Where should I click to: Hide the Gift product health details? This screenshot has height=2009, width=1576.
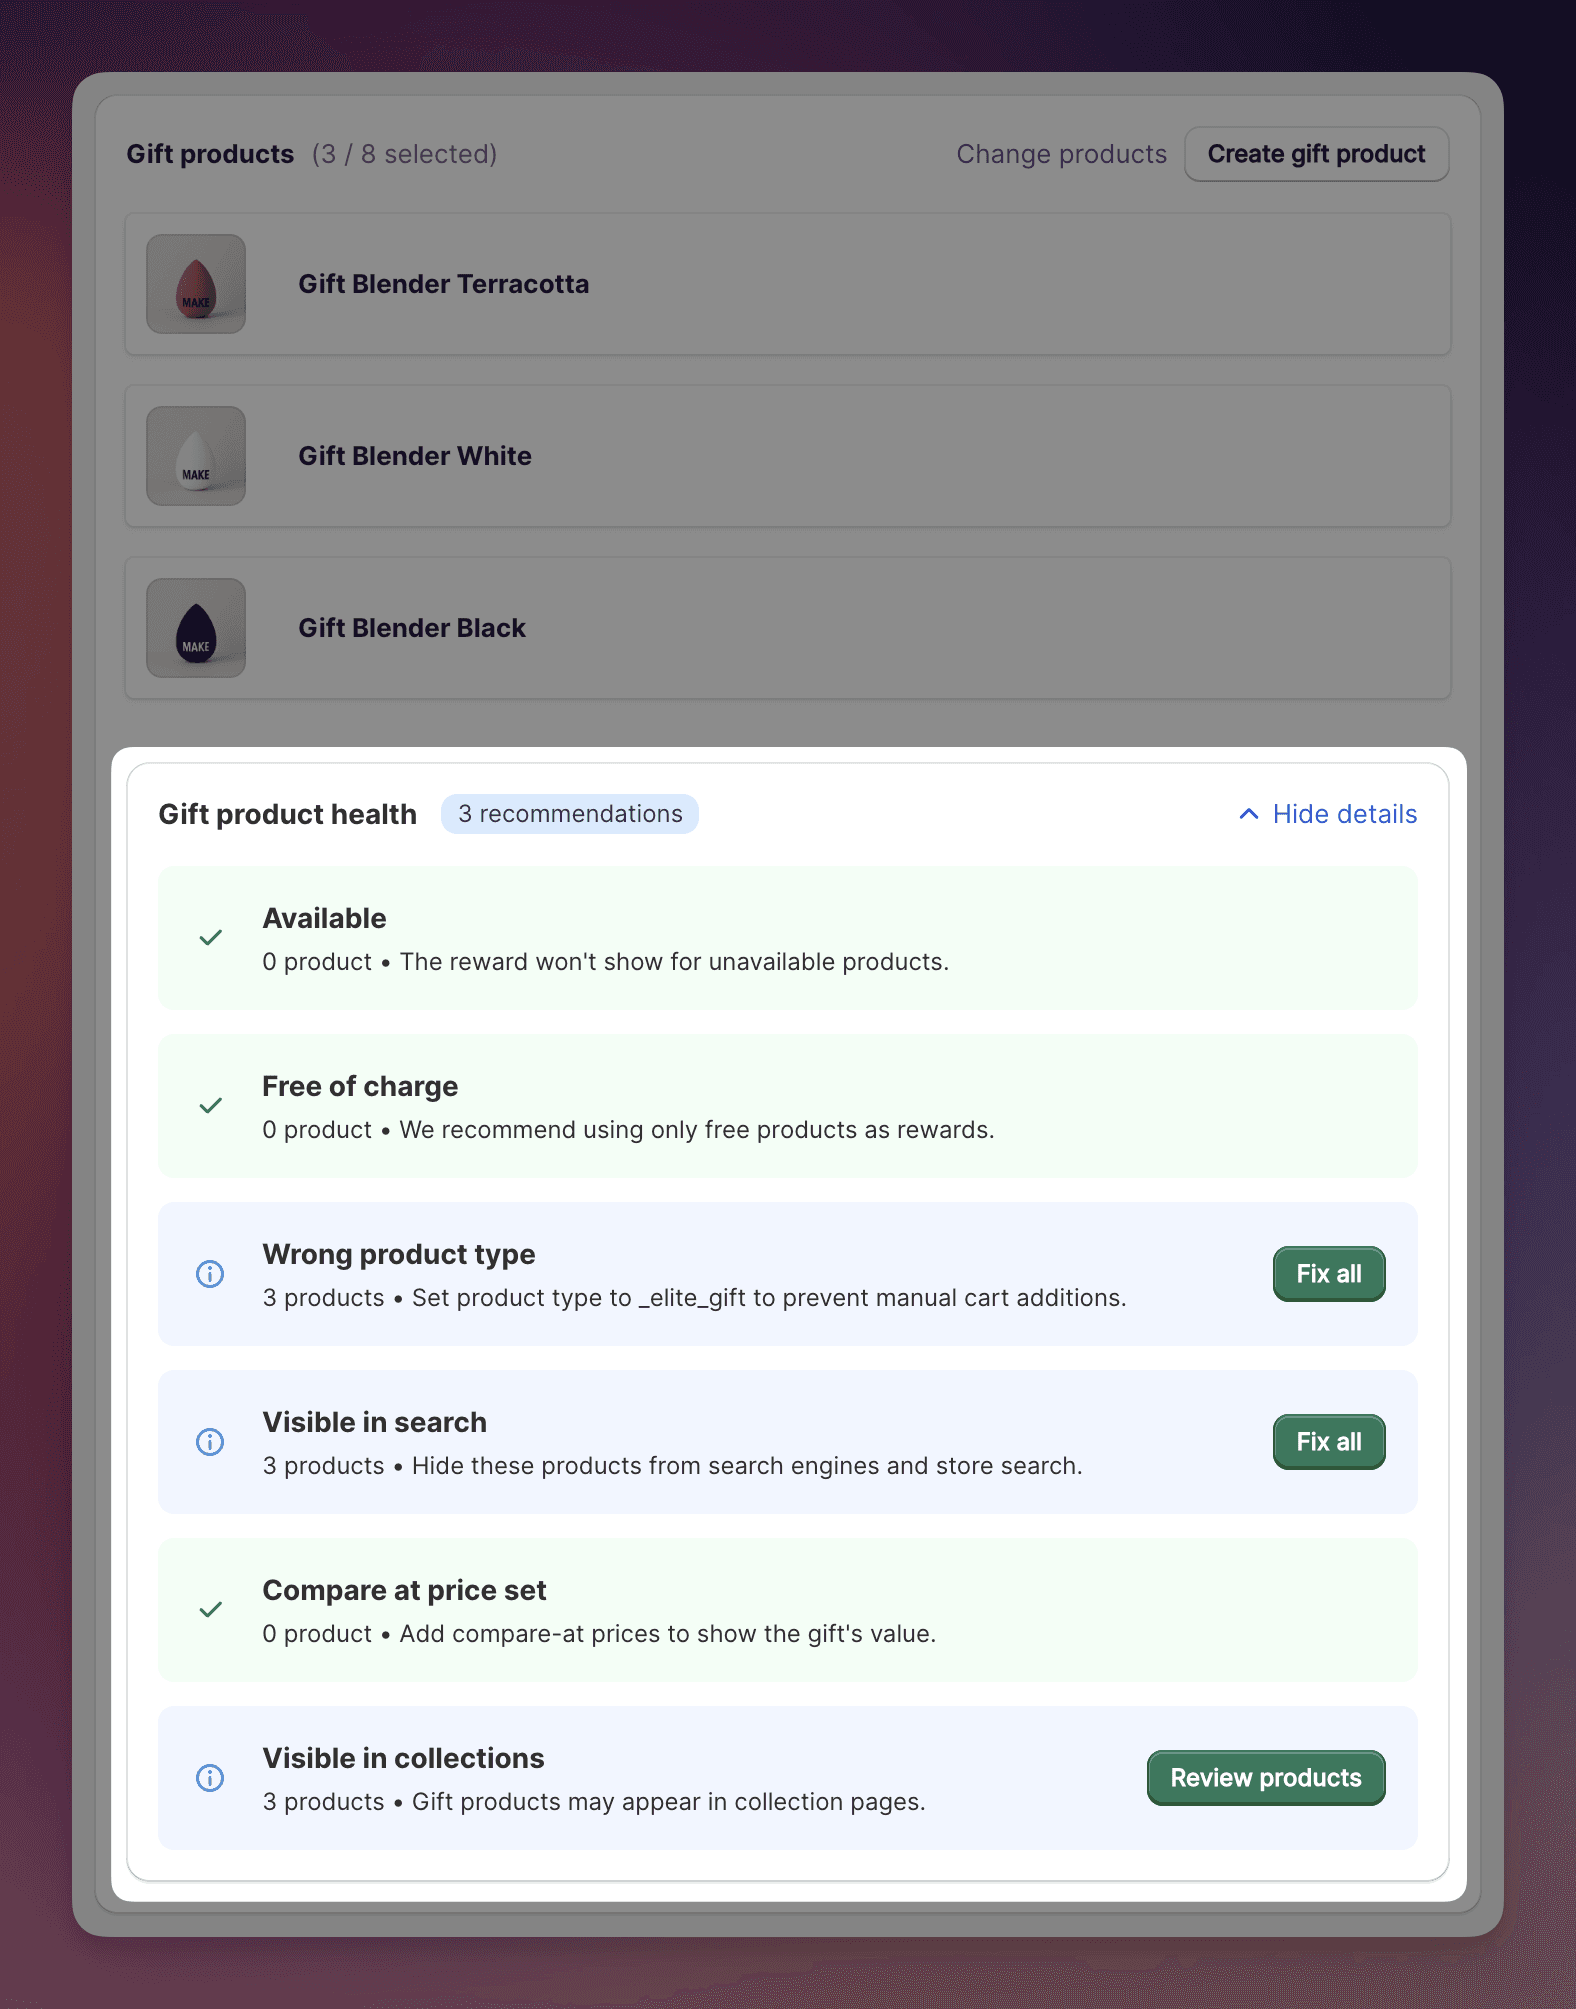[x=1344, y=814]
